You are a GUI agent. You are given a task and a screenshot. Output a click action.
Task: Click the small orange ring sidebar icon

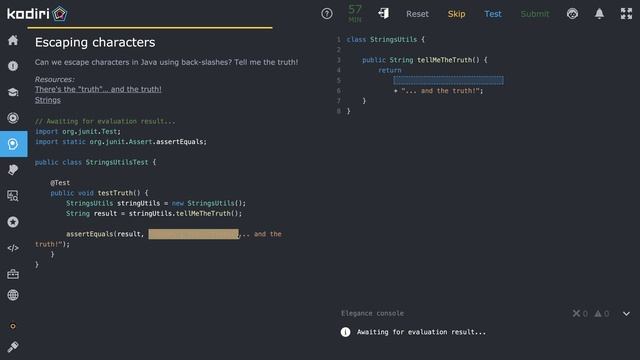coord(13,326)
